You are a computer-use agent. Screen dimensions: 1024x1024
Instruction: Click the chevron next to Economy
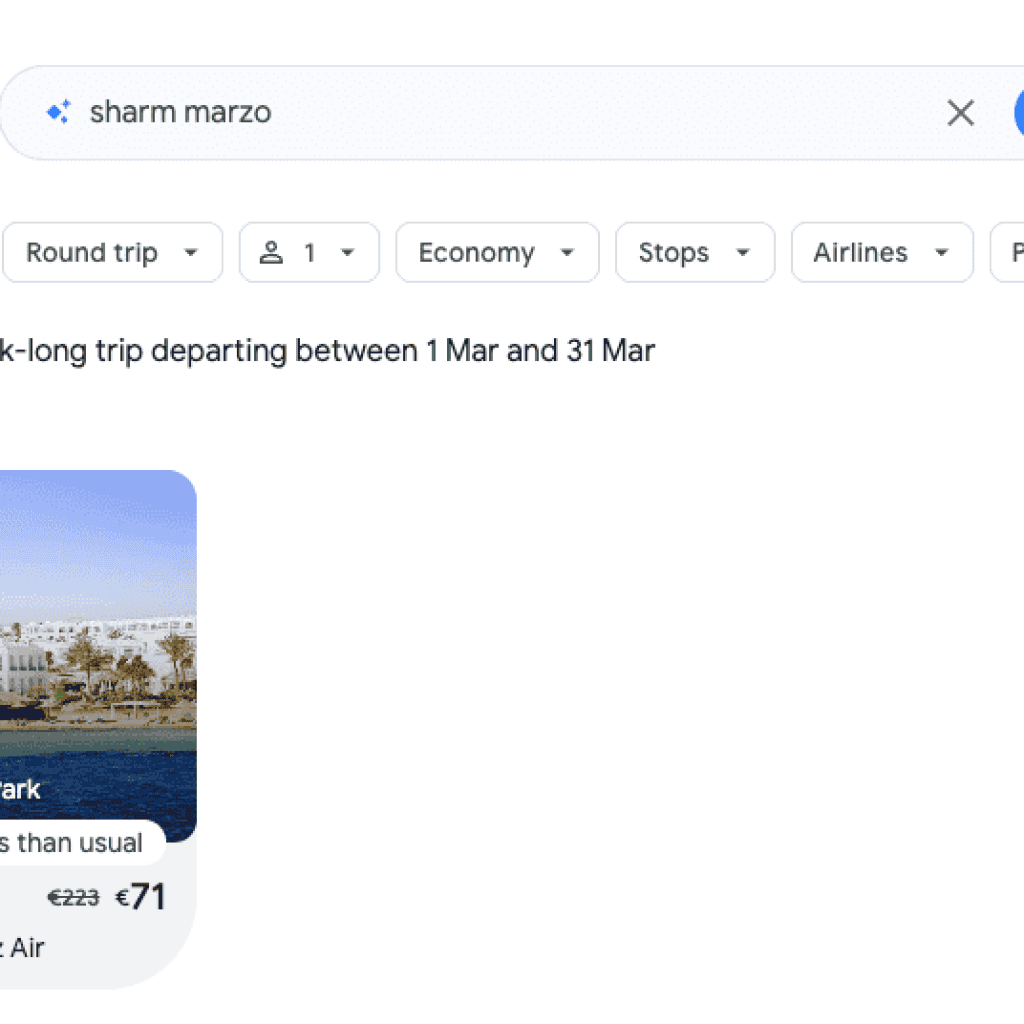568,253
